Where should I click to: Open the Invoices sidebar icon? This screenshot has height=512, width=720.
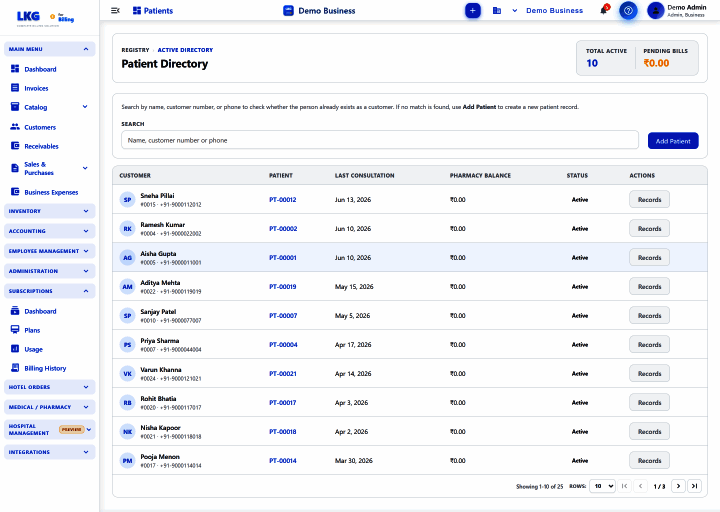click(x=15, y=88)
